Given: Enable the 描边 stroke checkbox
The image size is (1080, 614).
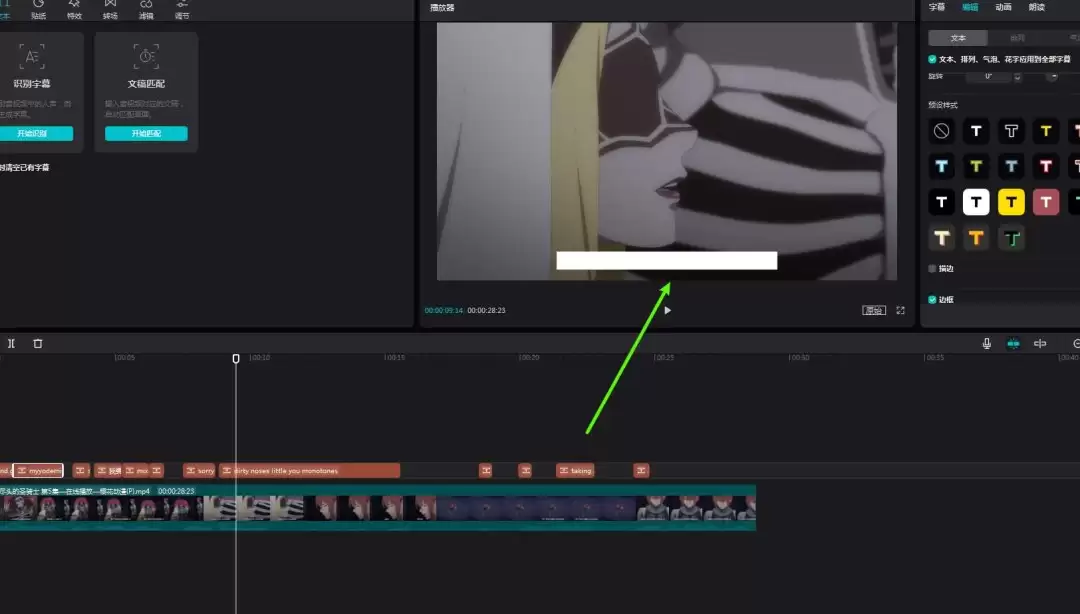Looking at the screenshot, I should pyautogui.click(x=932, y=269).
